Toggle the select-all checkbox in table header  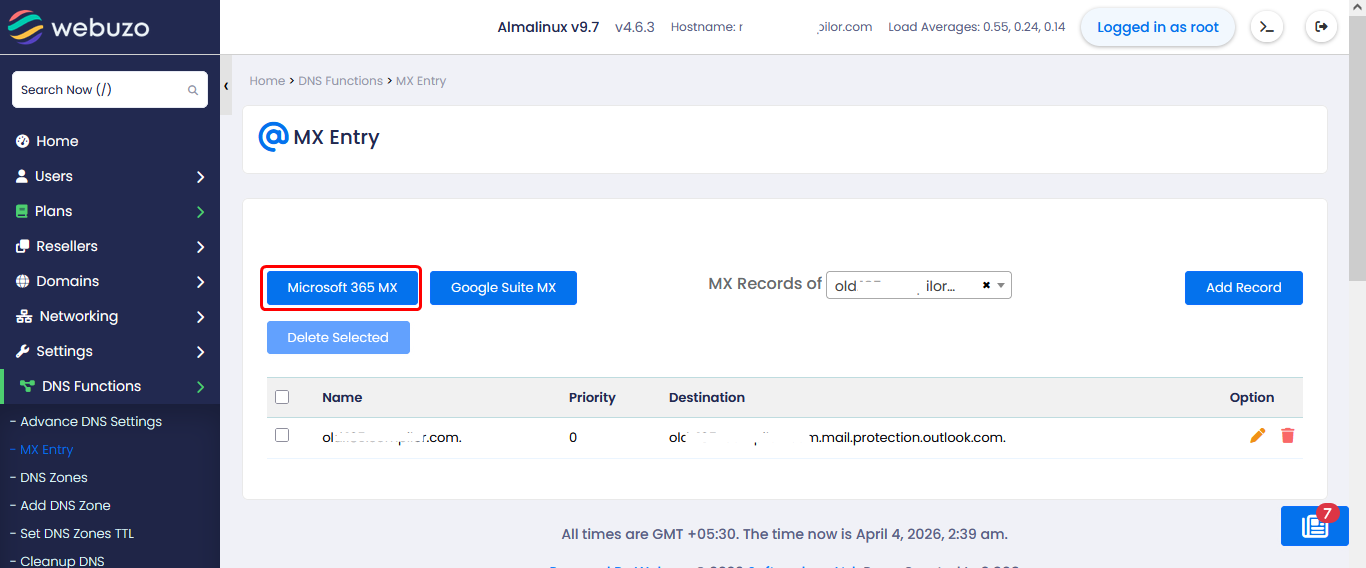[x=282, y=397]
